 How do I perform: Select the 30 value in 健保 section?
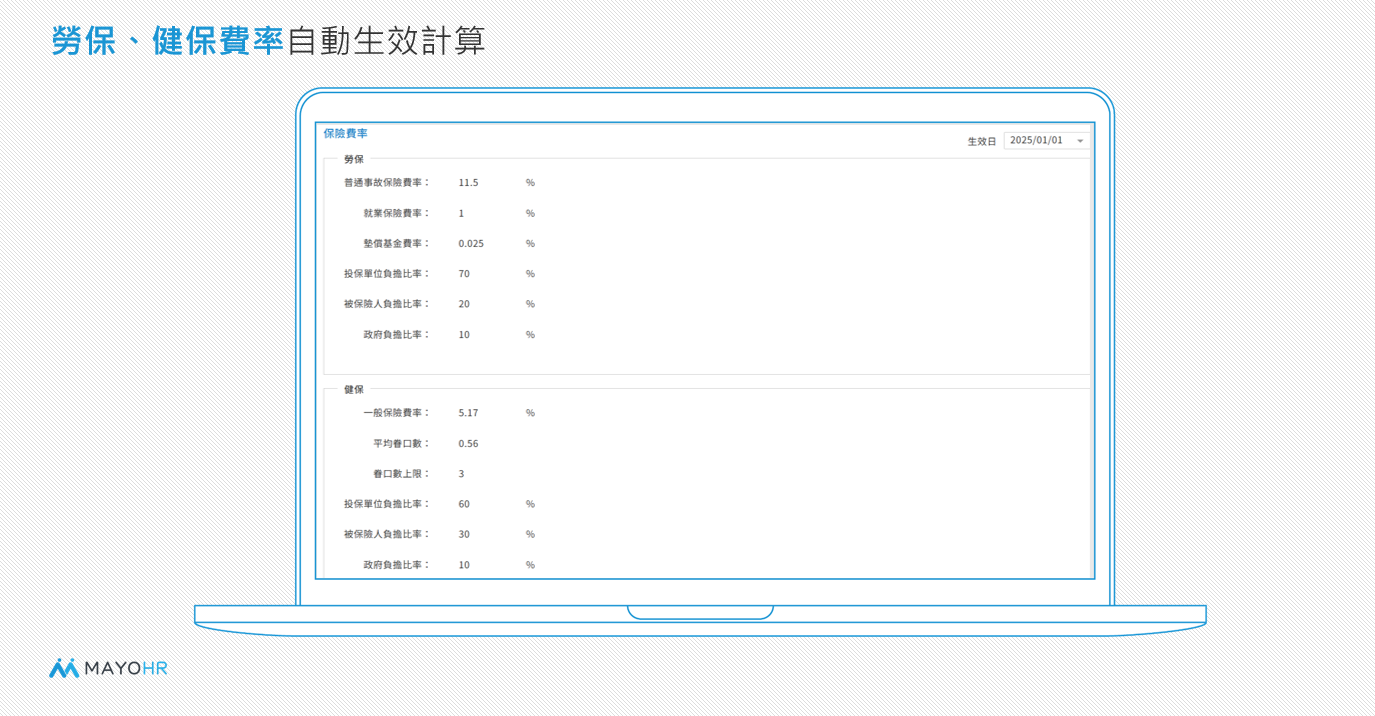[x=464, y=534]
